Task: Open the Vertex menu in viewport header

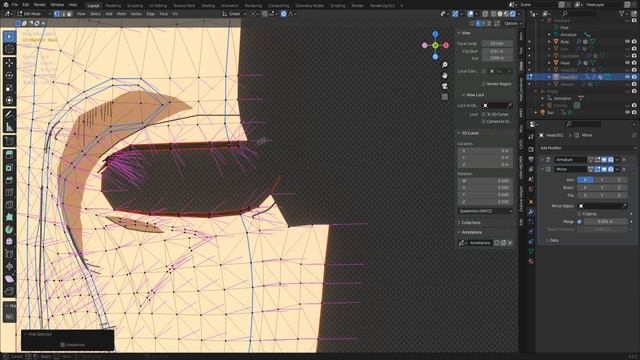Action: point(136,14)
